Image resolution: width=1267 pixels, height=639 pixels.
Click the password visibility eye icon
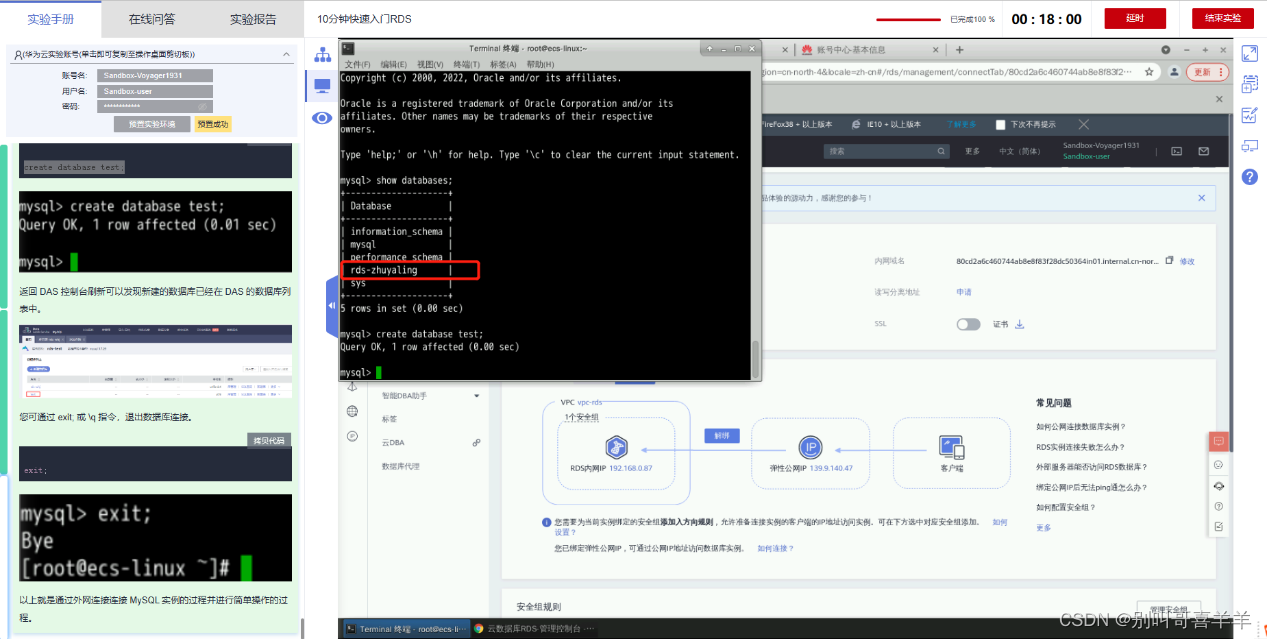[202, 106]
